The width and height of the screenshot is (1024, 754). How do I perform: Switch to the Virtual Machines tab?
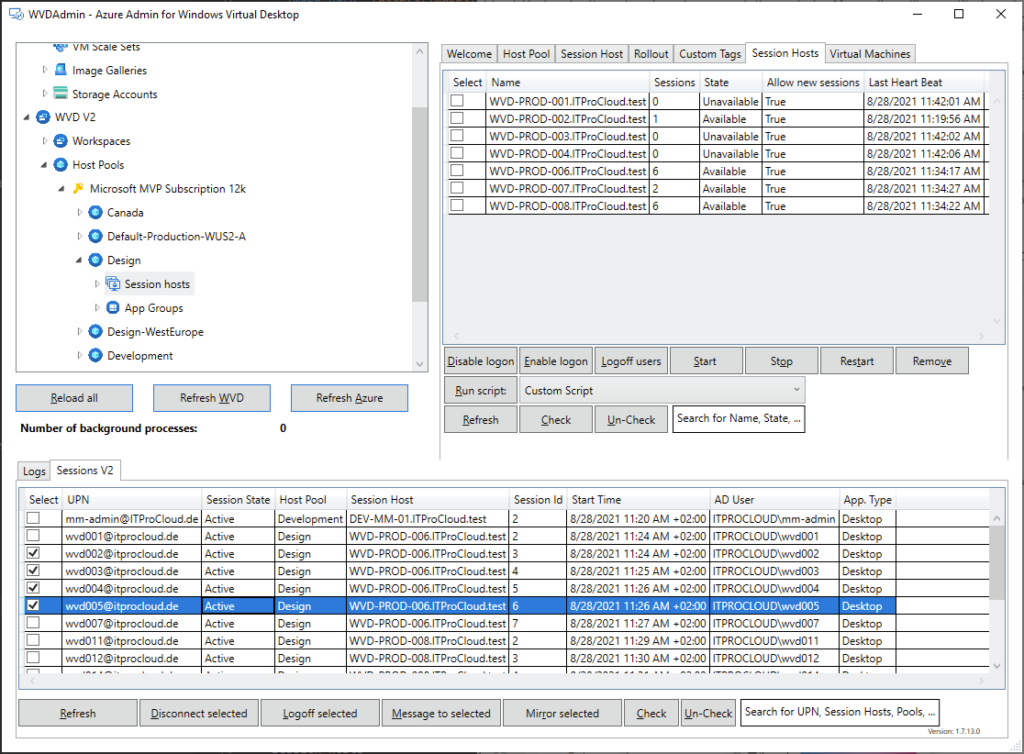[x=869, y=54]
